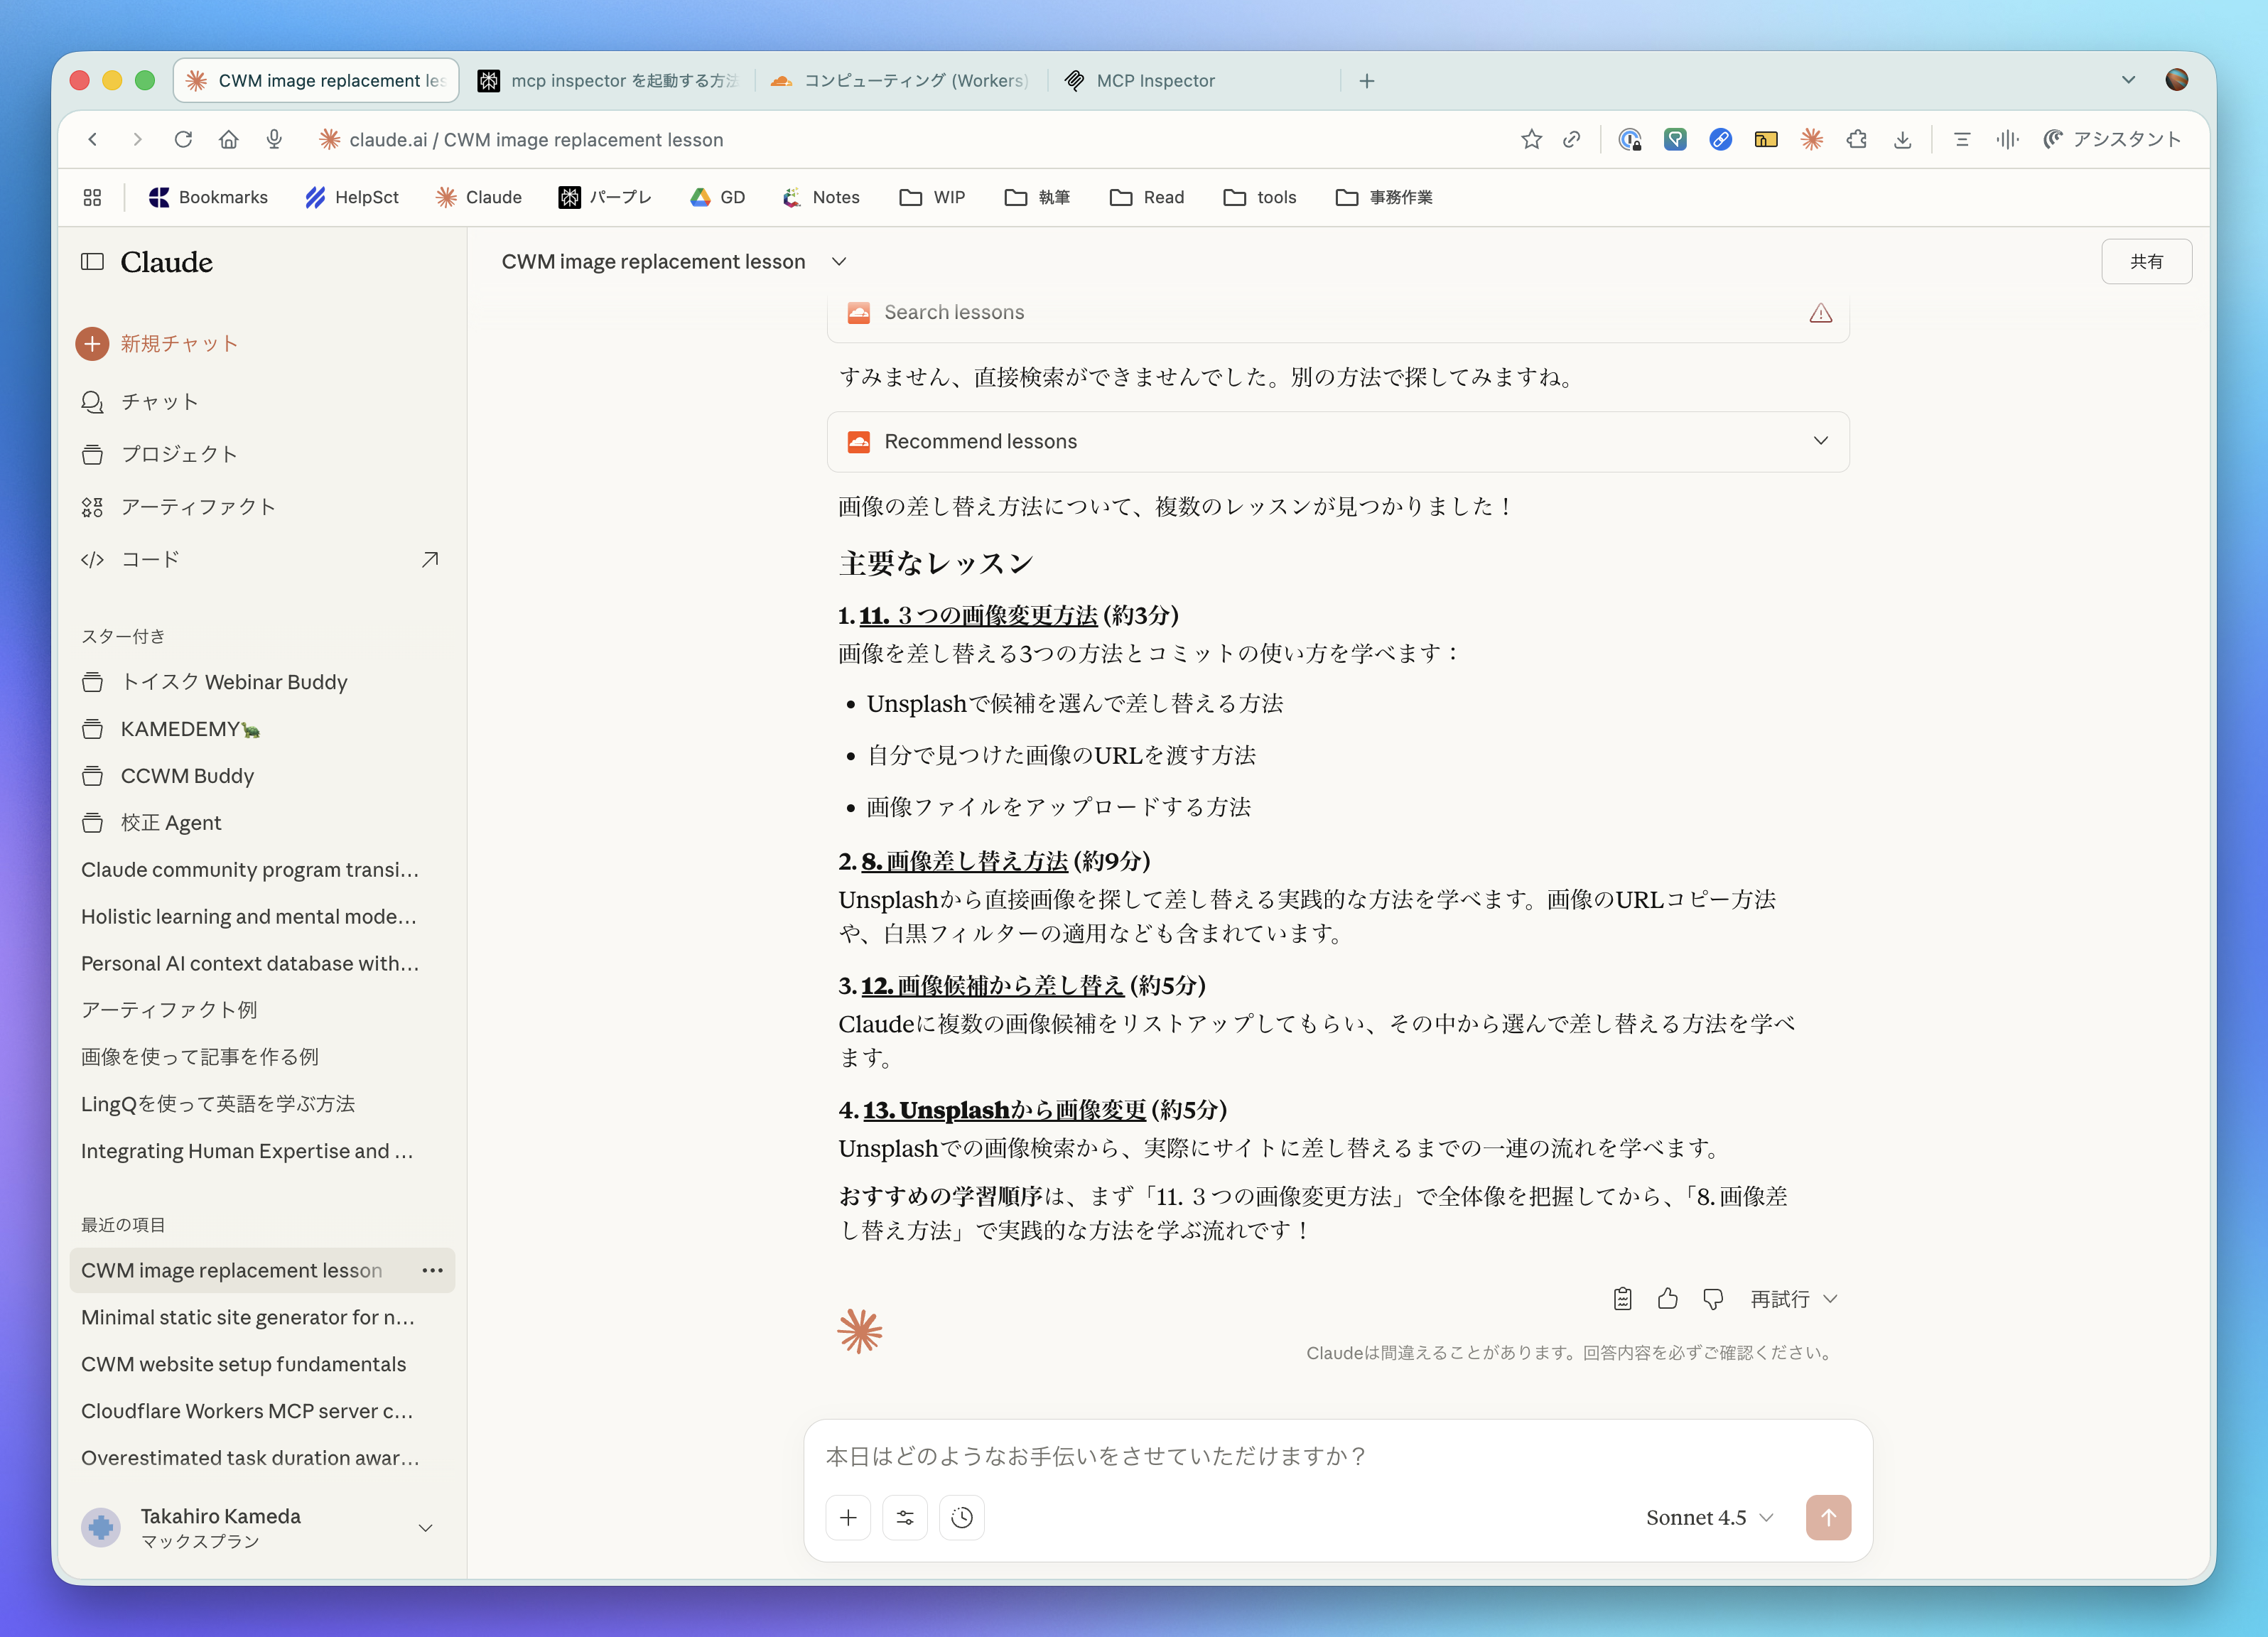2268x1637 pixels.
Task: Open chat title dropdown chevron
Action: pyautogui.click(x=839, y=262)
